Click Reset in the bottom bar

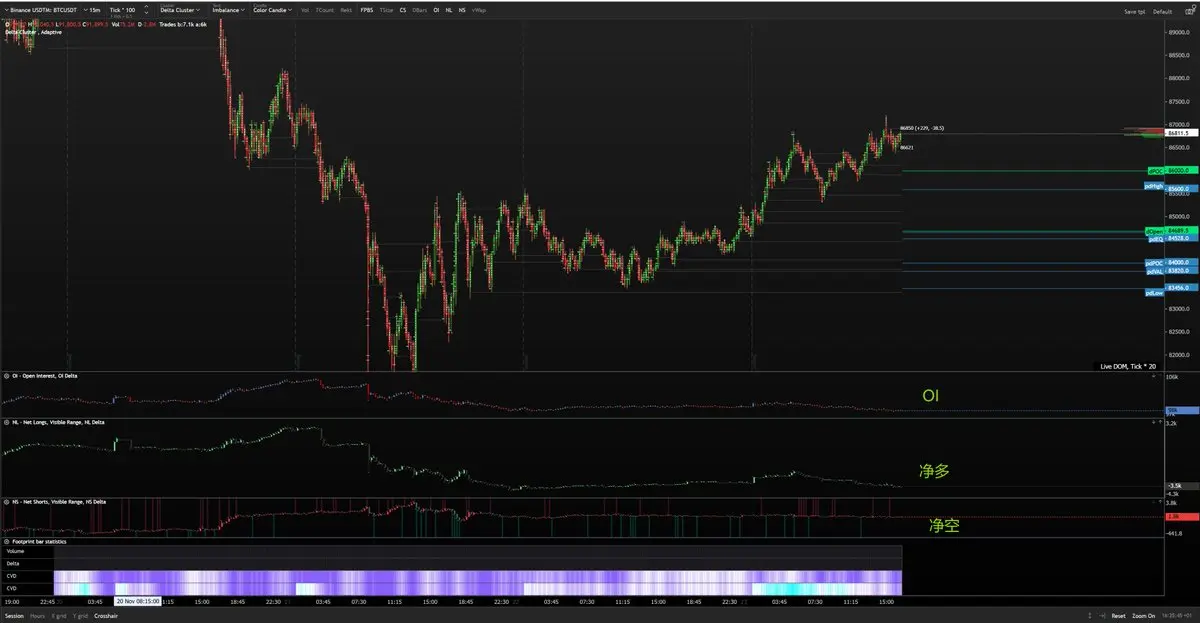pos(1118,616)
